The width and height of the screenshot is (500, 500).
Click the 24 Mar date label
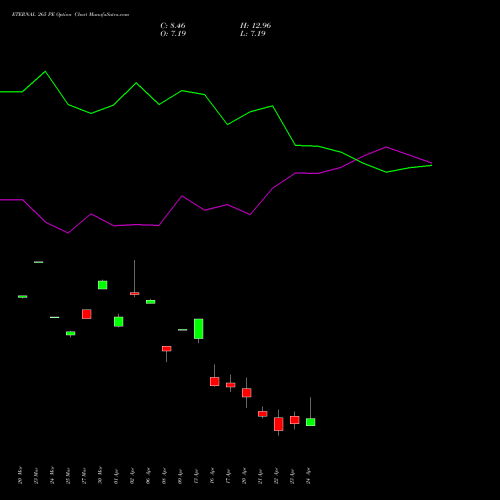(52, 475)
